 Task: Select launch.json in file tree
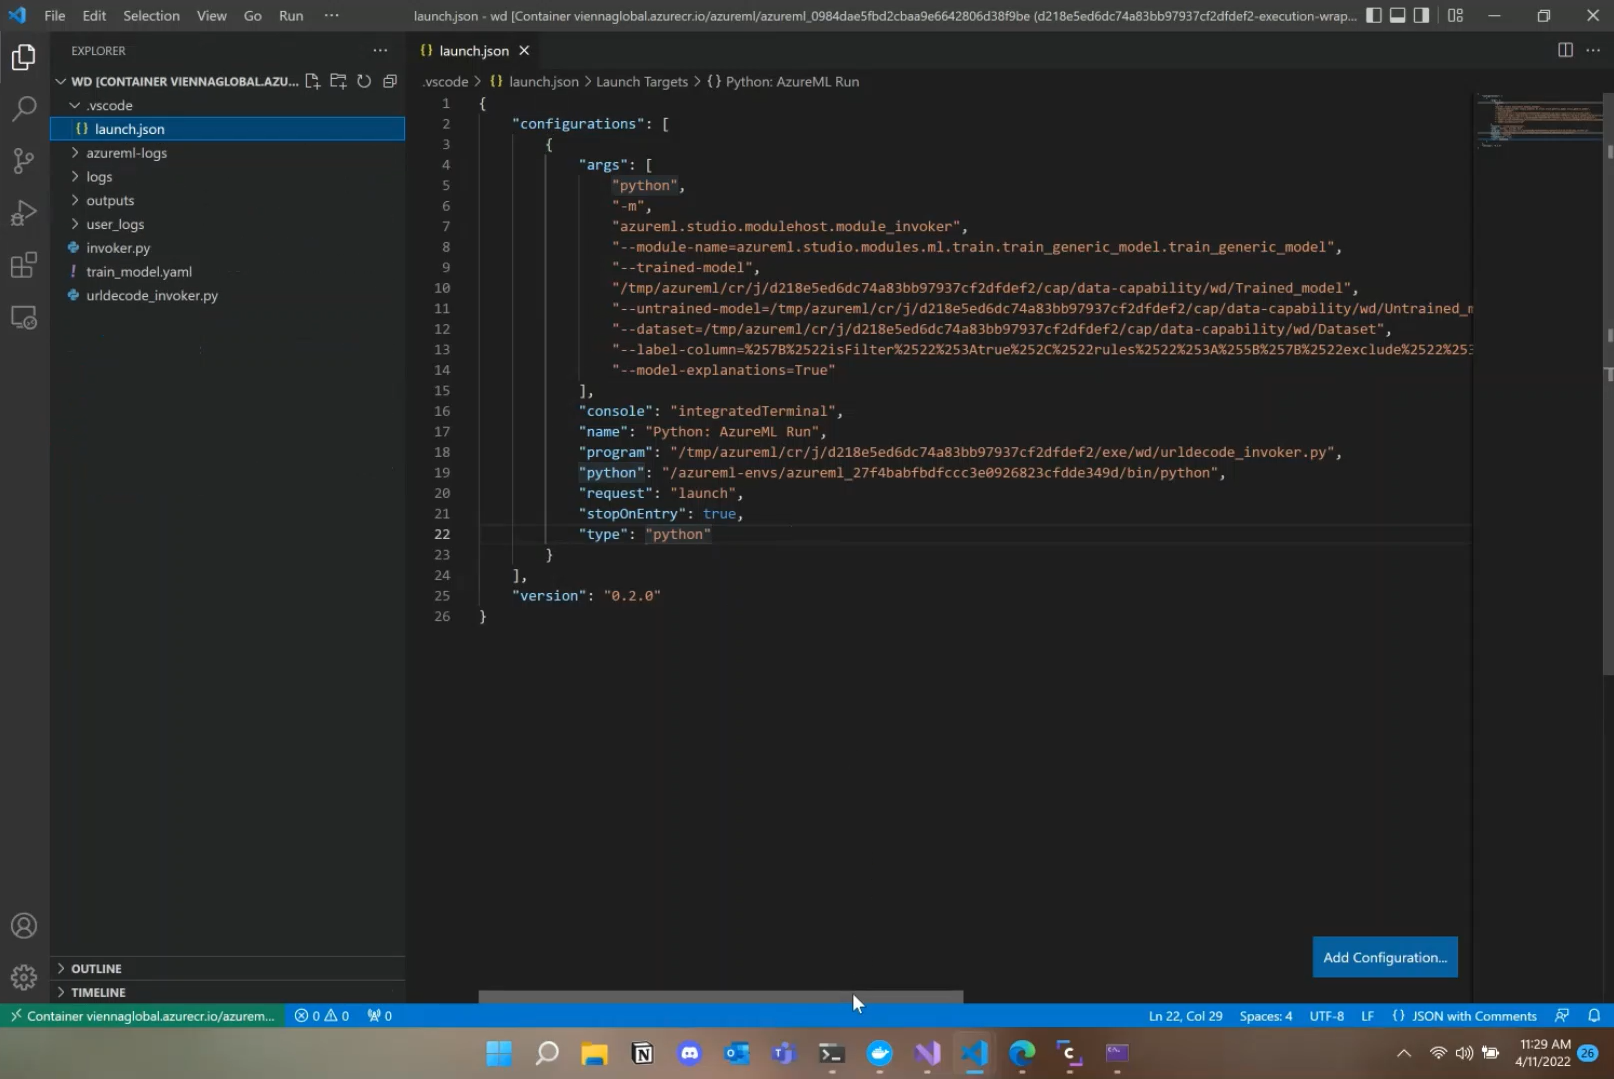coord(227,129)
